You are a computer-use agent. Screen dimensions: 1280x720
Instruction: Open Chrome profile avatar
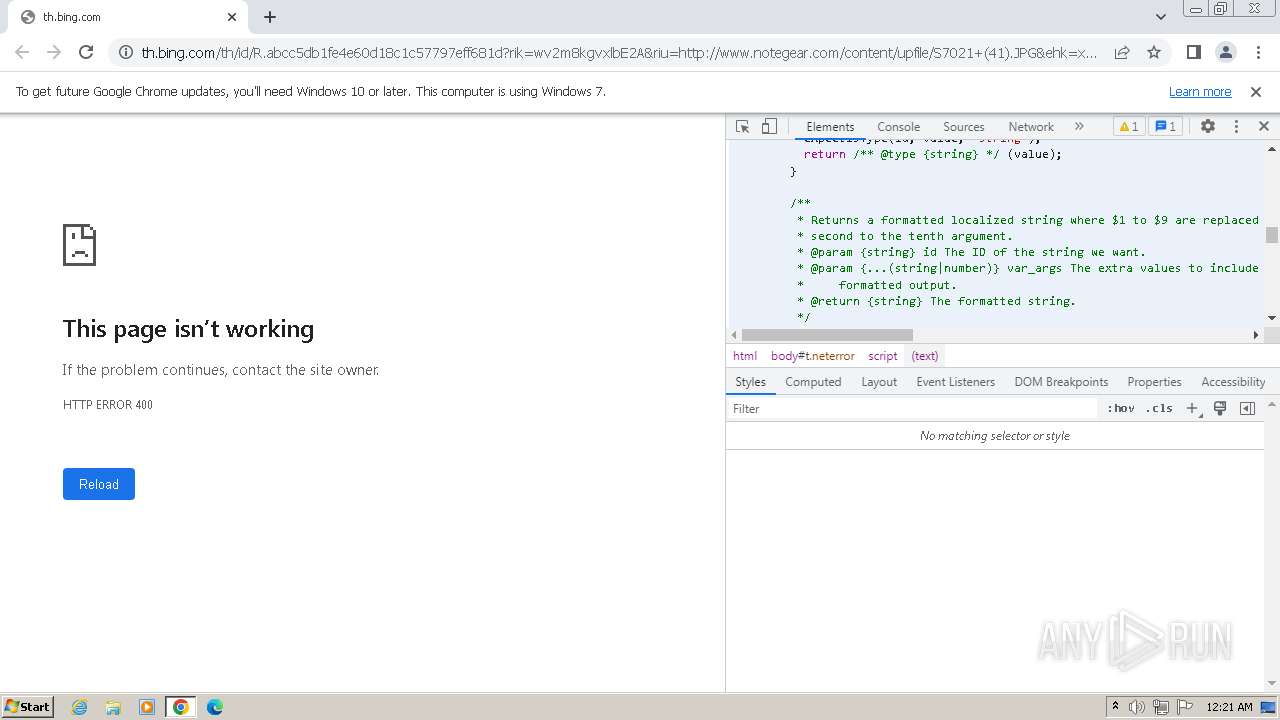pyautogui.click(x=1225, y=52)
